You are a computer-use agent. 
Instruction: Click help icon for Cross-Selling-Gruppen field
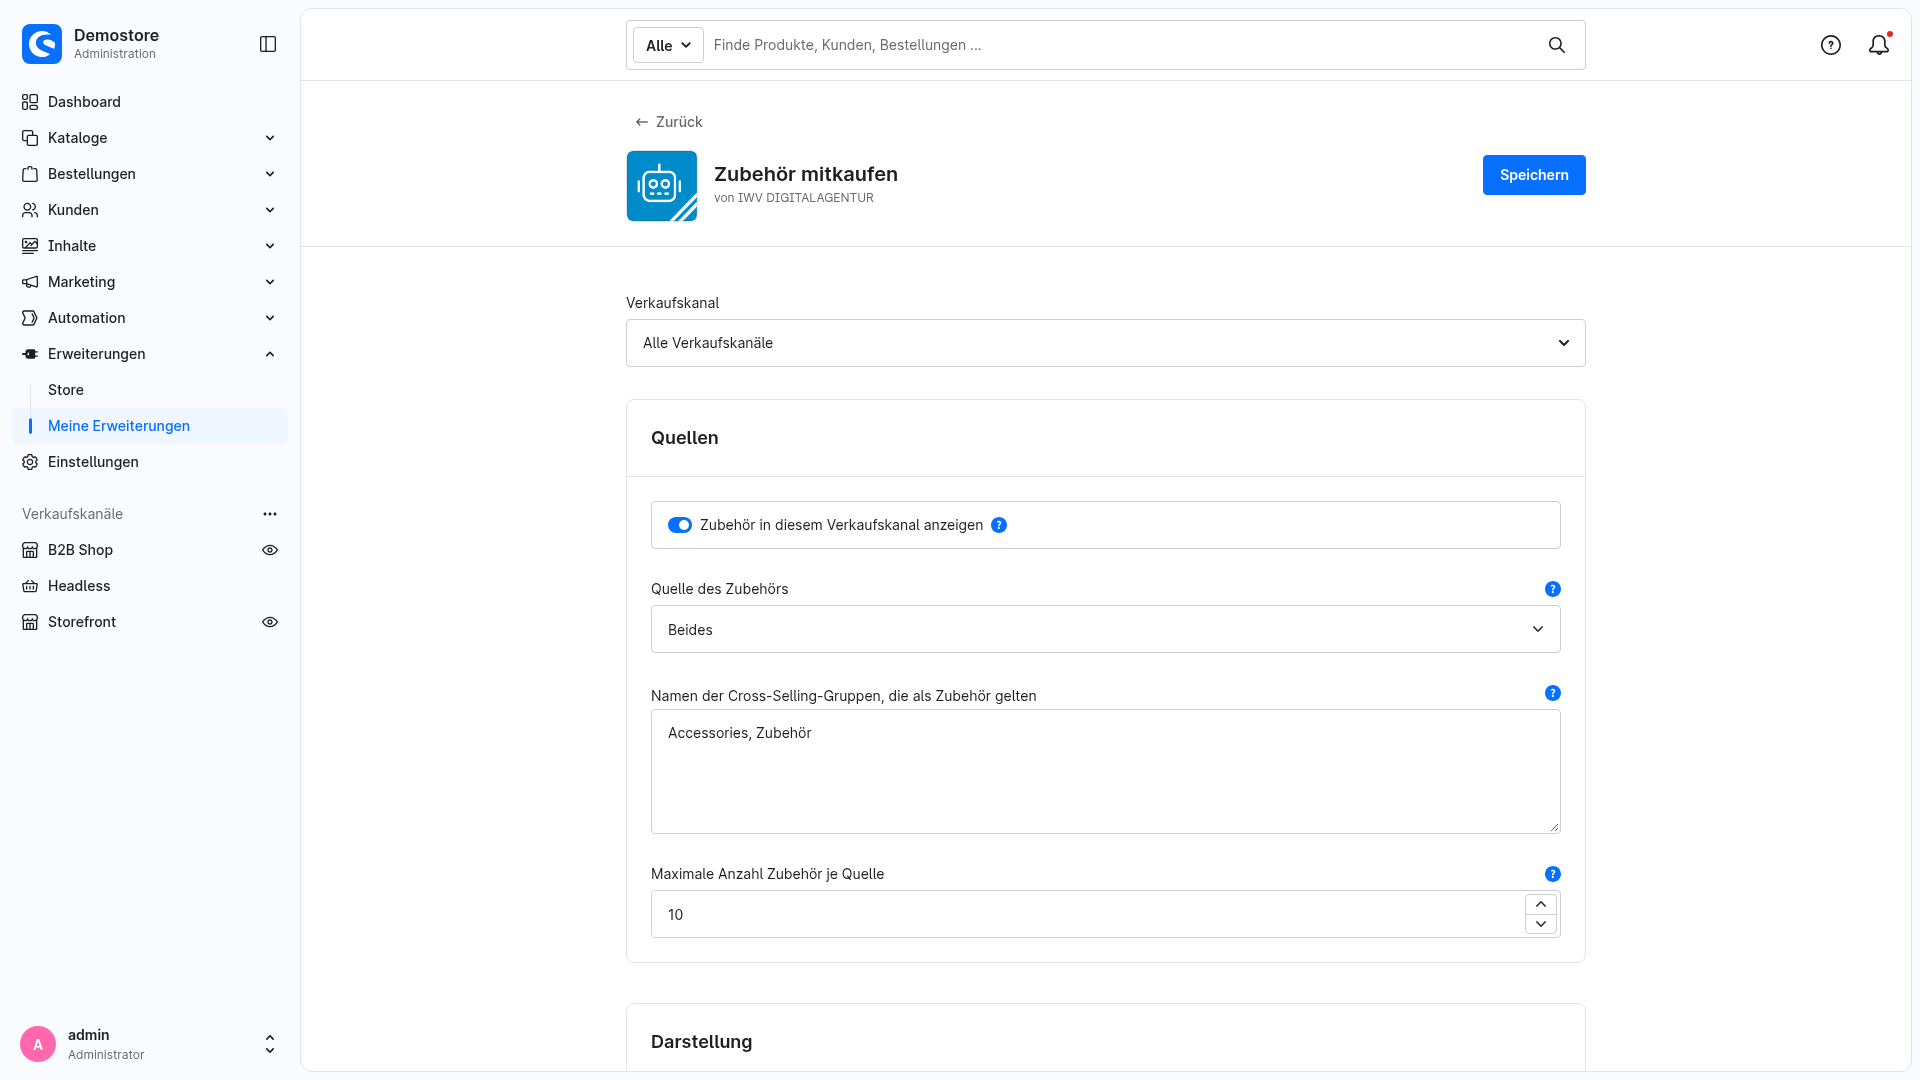coord(1553,693)
